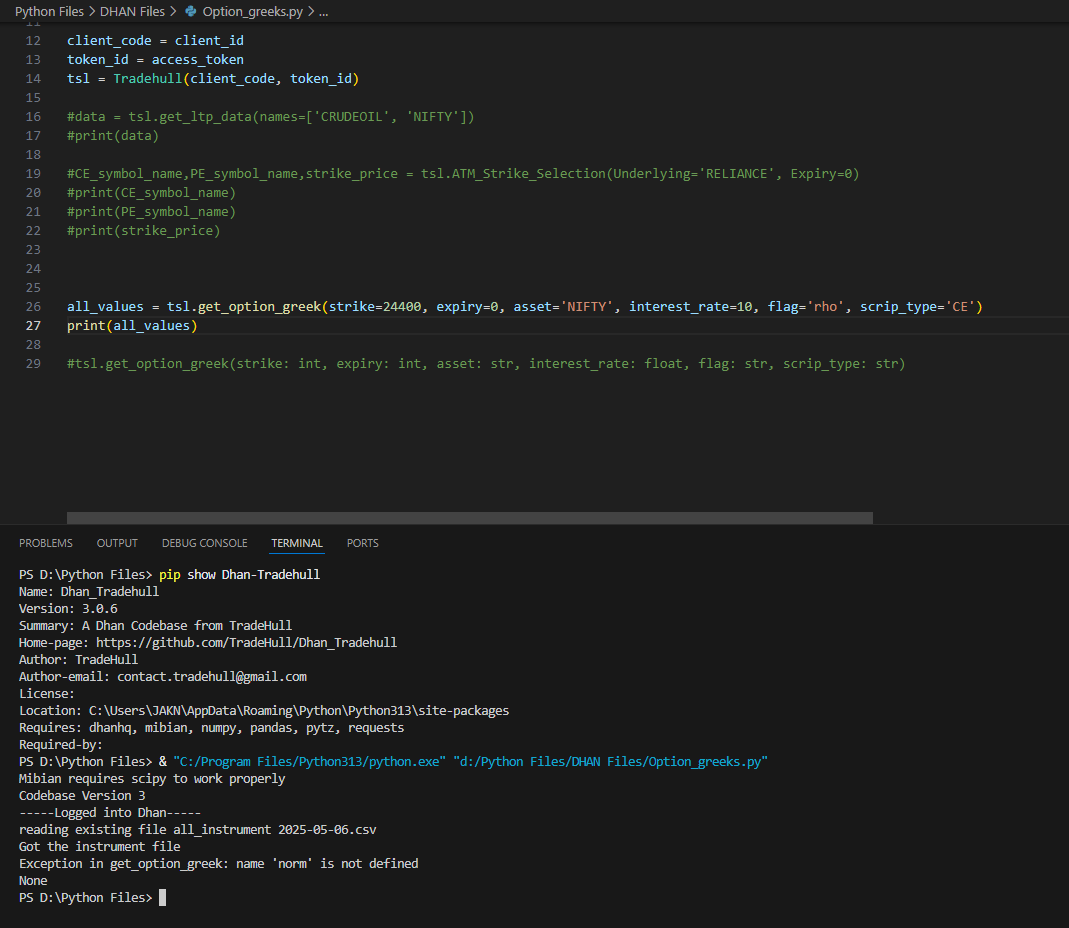Screen dimensions: 1069x928
Task: Click 'Exception in get_option_greek' terminal line
Action: click(218, 863)
